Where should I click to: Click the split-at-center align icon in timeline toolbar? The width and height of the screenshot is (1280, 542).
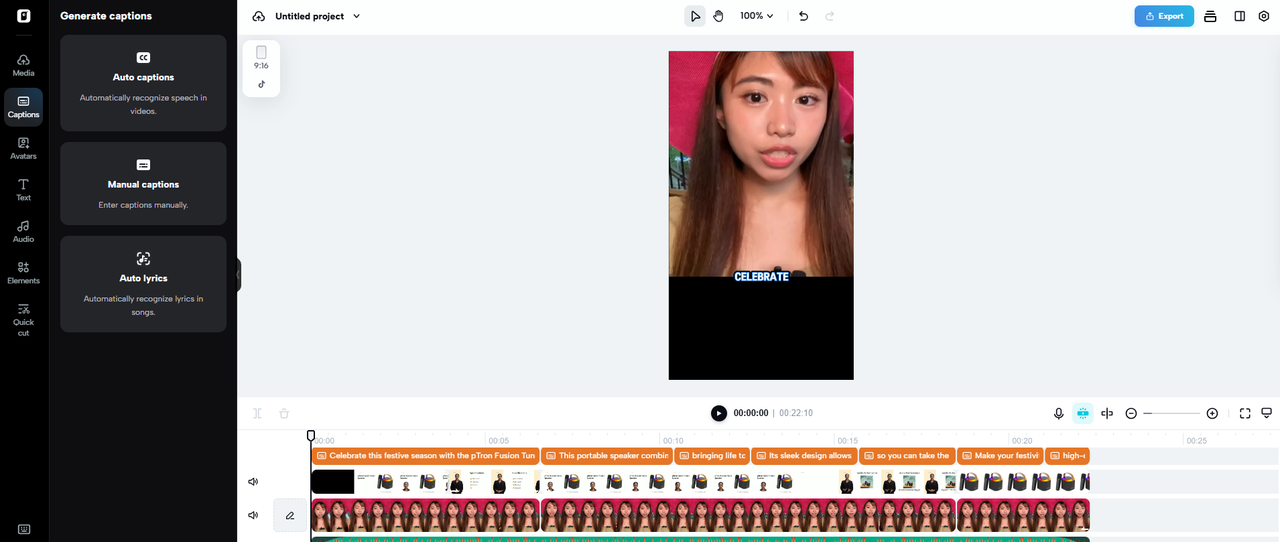(1107, 413)
